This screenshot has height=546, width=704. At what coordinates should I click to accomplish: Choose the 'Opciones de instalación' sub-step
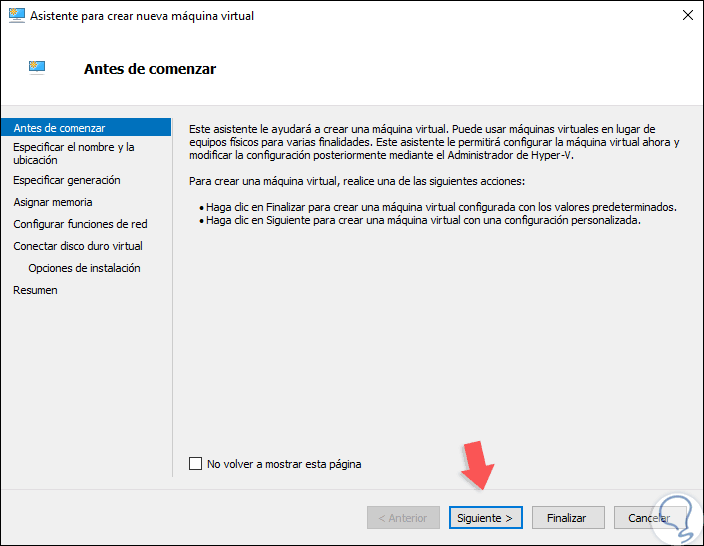pyautogui.click(x=84, y=268)
